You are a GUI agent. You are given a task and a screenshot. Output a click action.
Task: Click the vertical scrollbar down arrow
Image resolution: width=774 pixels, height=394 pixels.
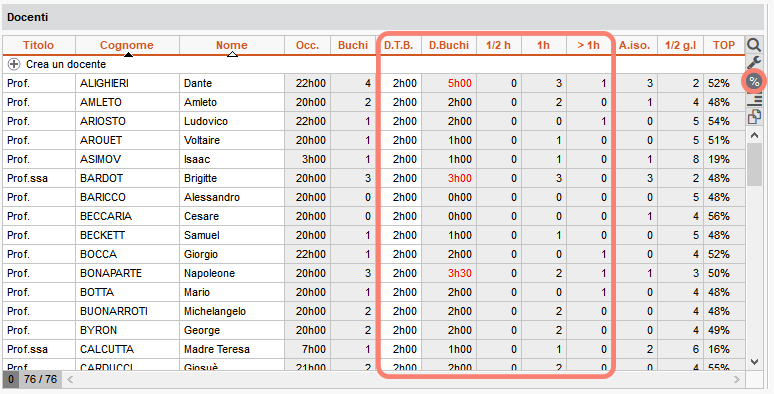pos(754,362)
